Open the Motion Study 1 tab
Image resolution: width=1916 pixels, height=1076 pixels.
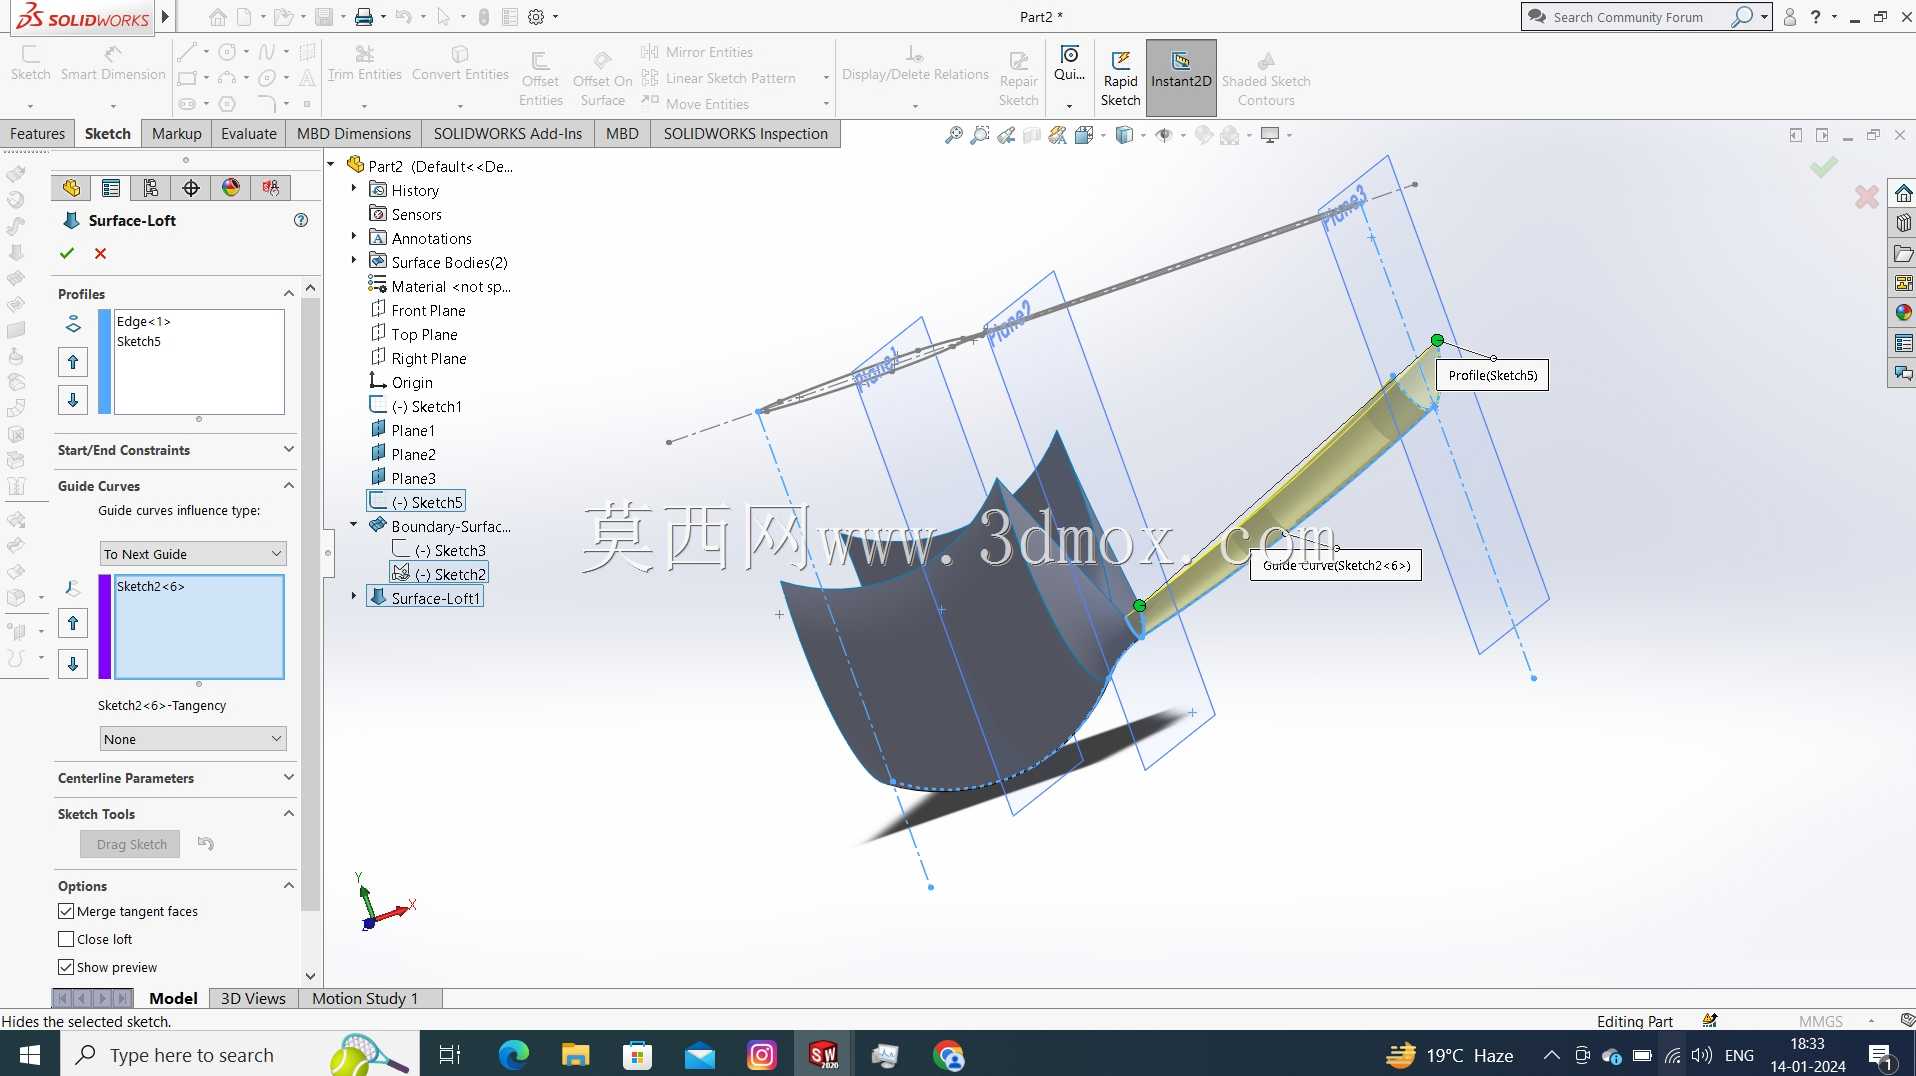[365, 998]
